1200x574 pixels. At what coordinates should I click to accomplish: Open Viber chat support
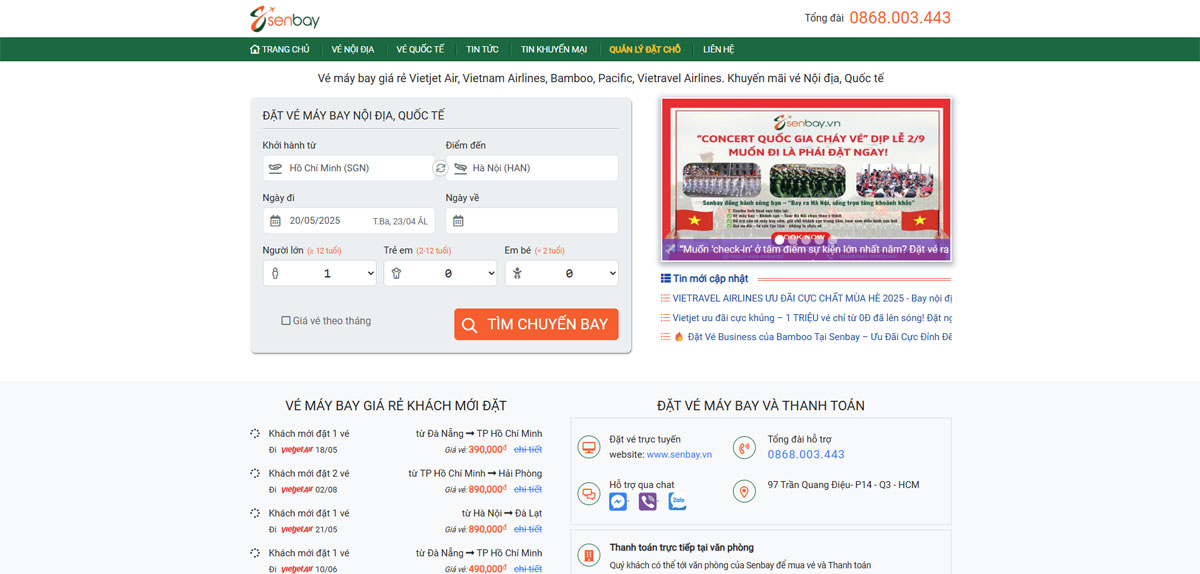648,502
